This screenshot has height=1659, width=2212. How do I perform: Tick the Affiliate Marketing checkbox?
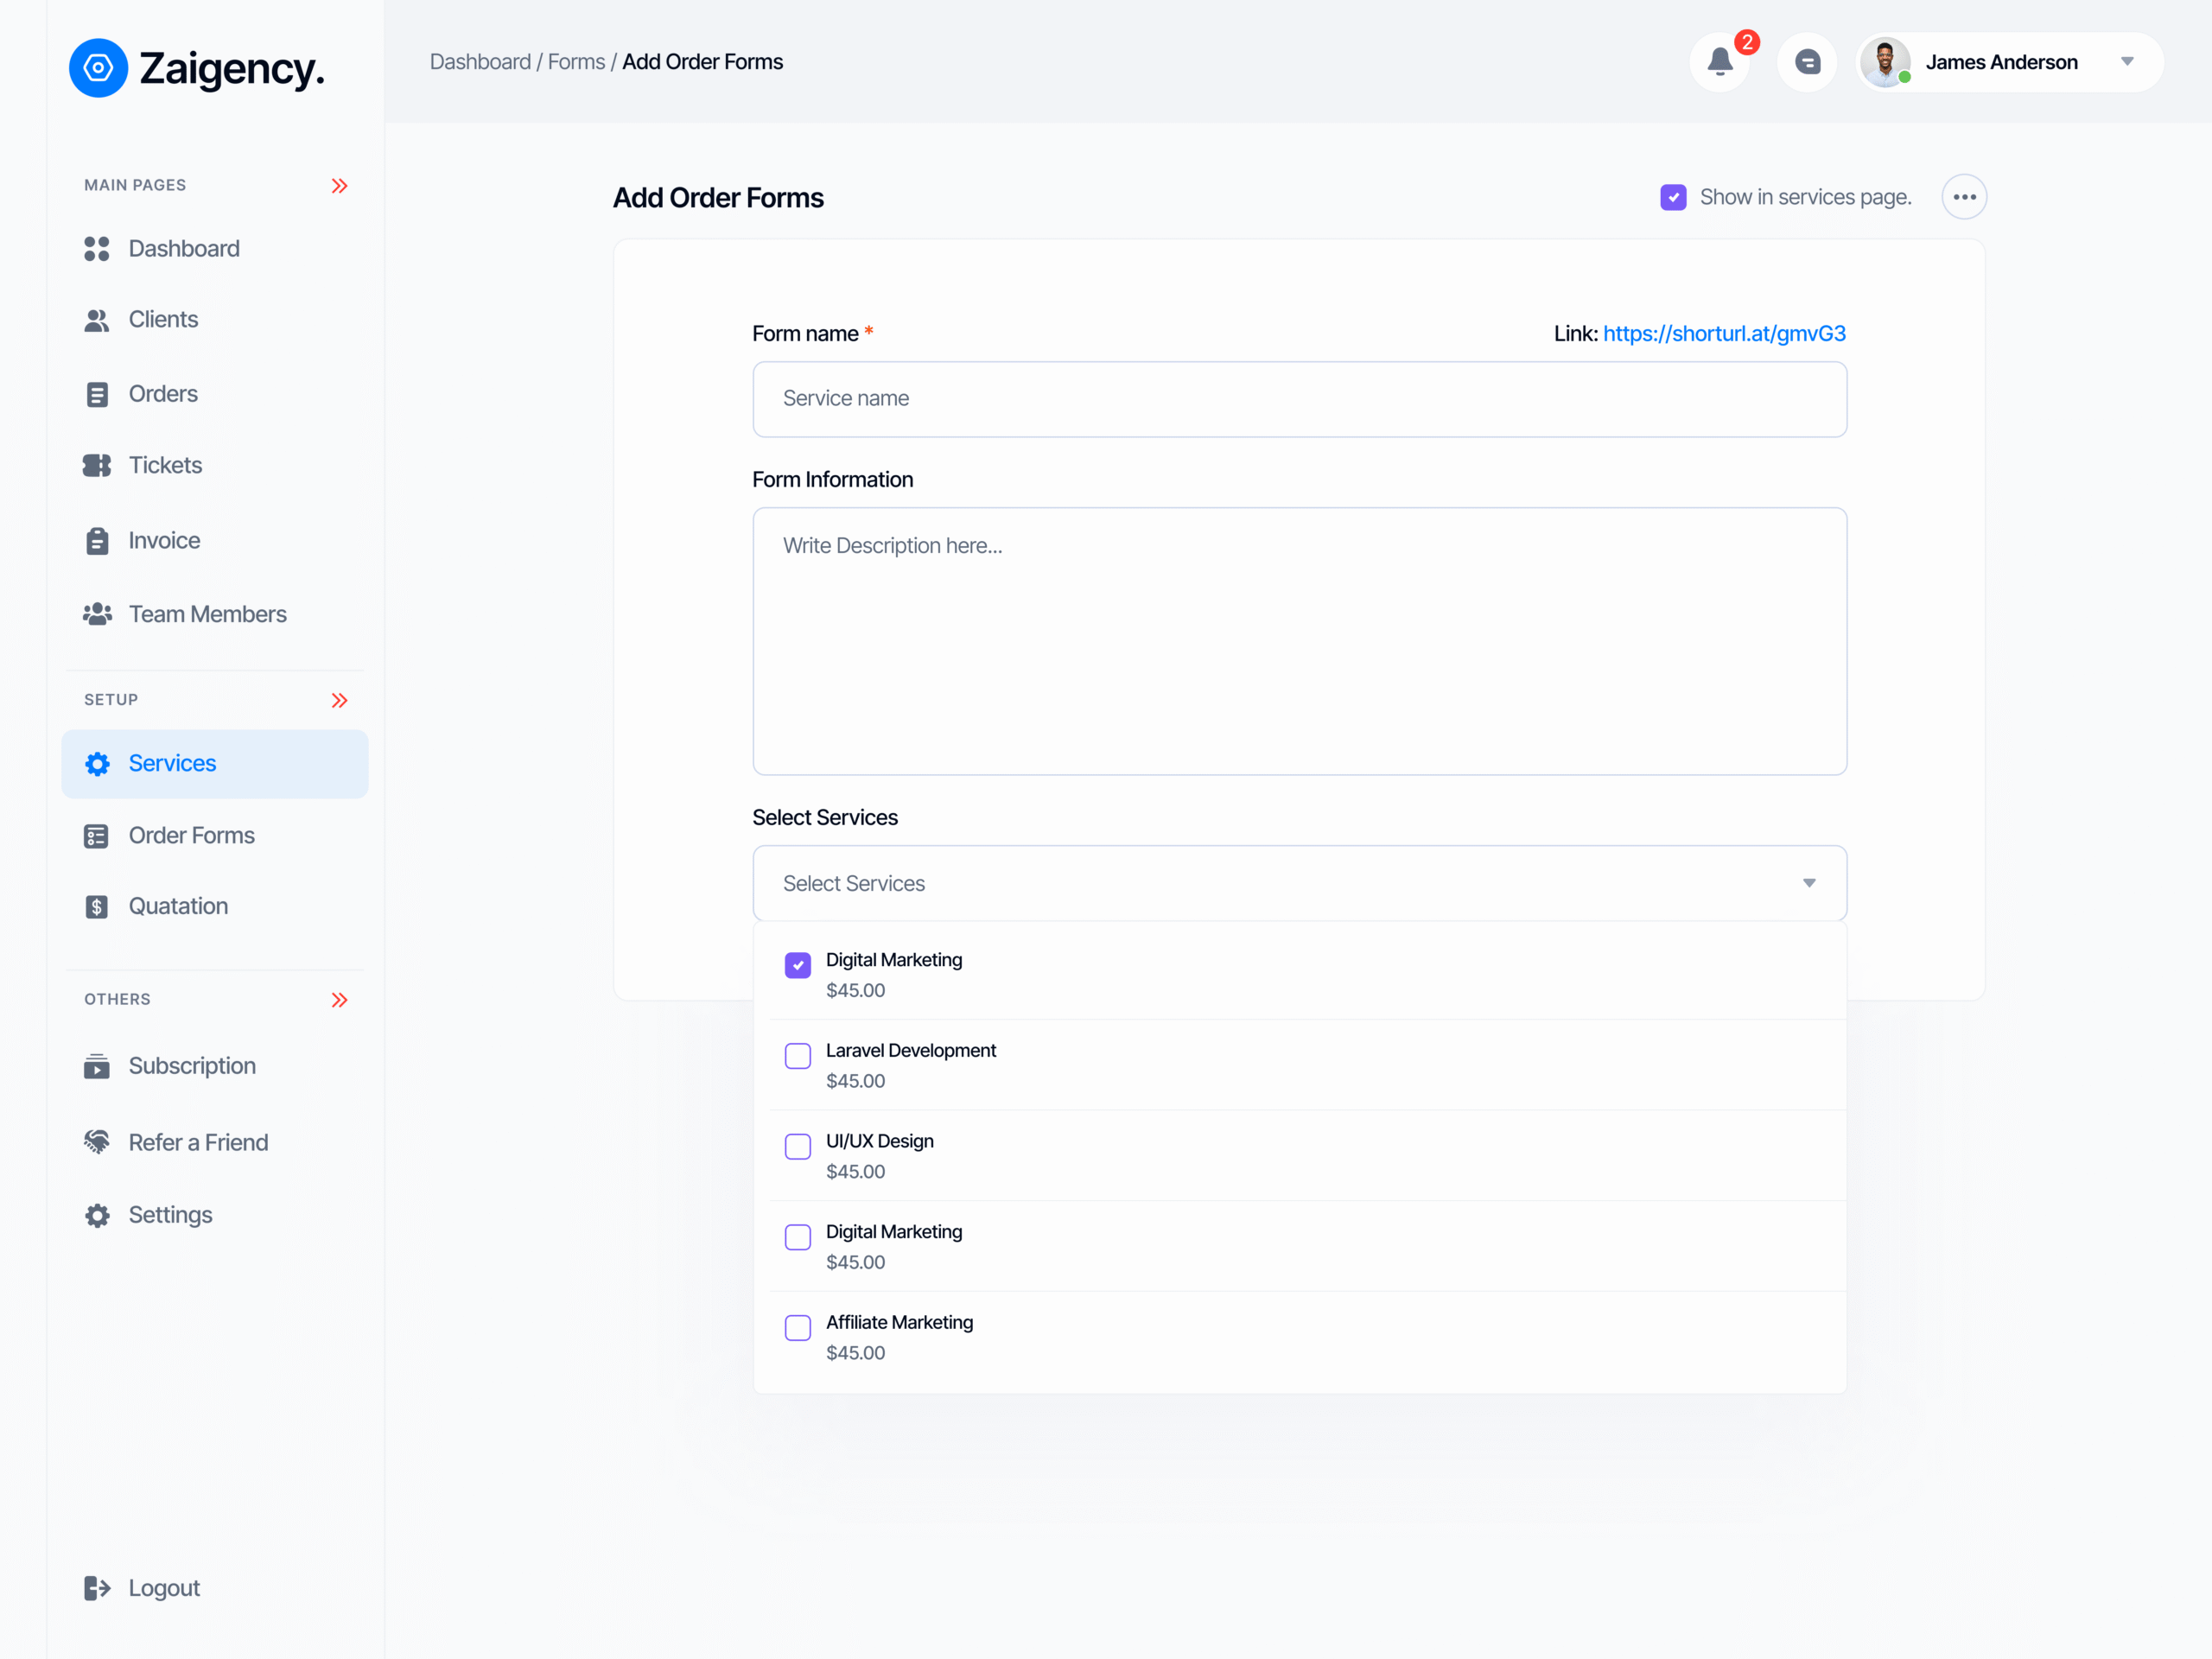click(798, 1328)
